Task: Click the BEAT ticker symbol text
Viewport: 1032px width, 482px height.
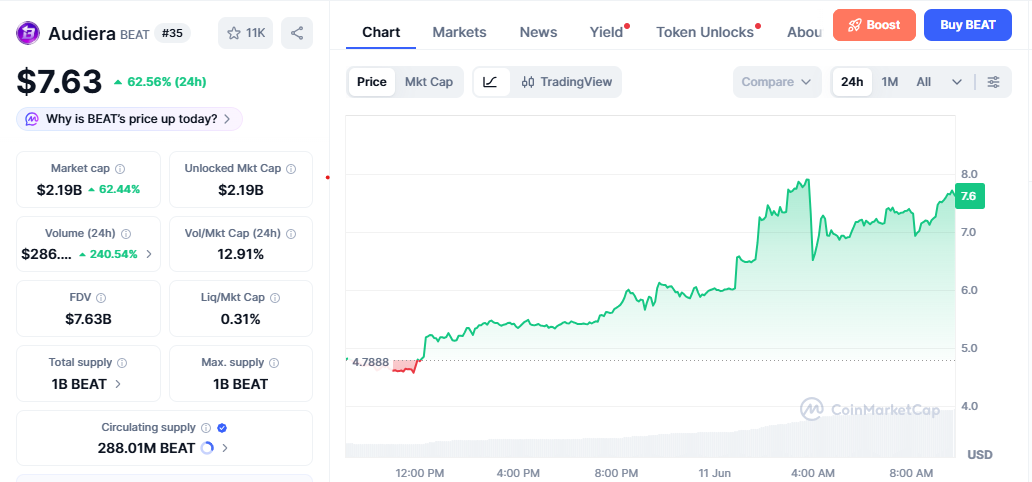Action: click(x=135, y=34)
